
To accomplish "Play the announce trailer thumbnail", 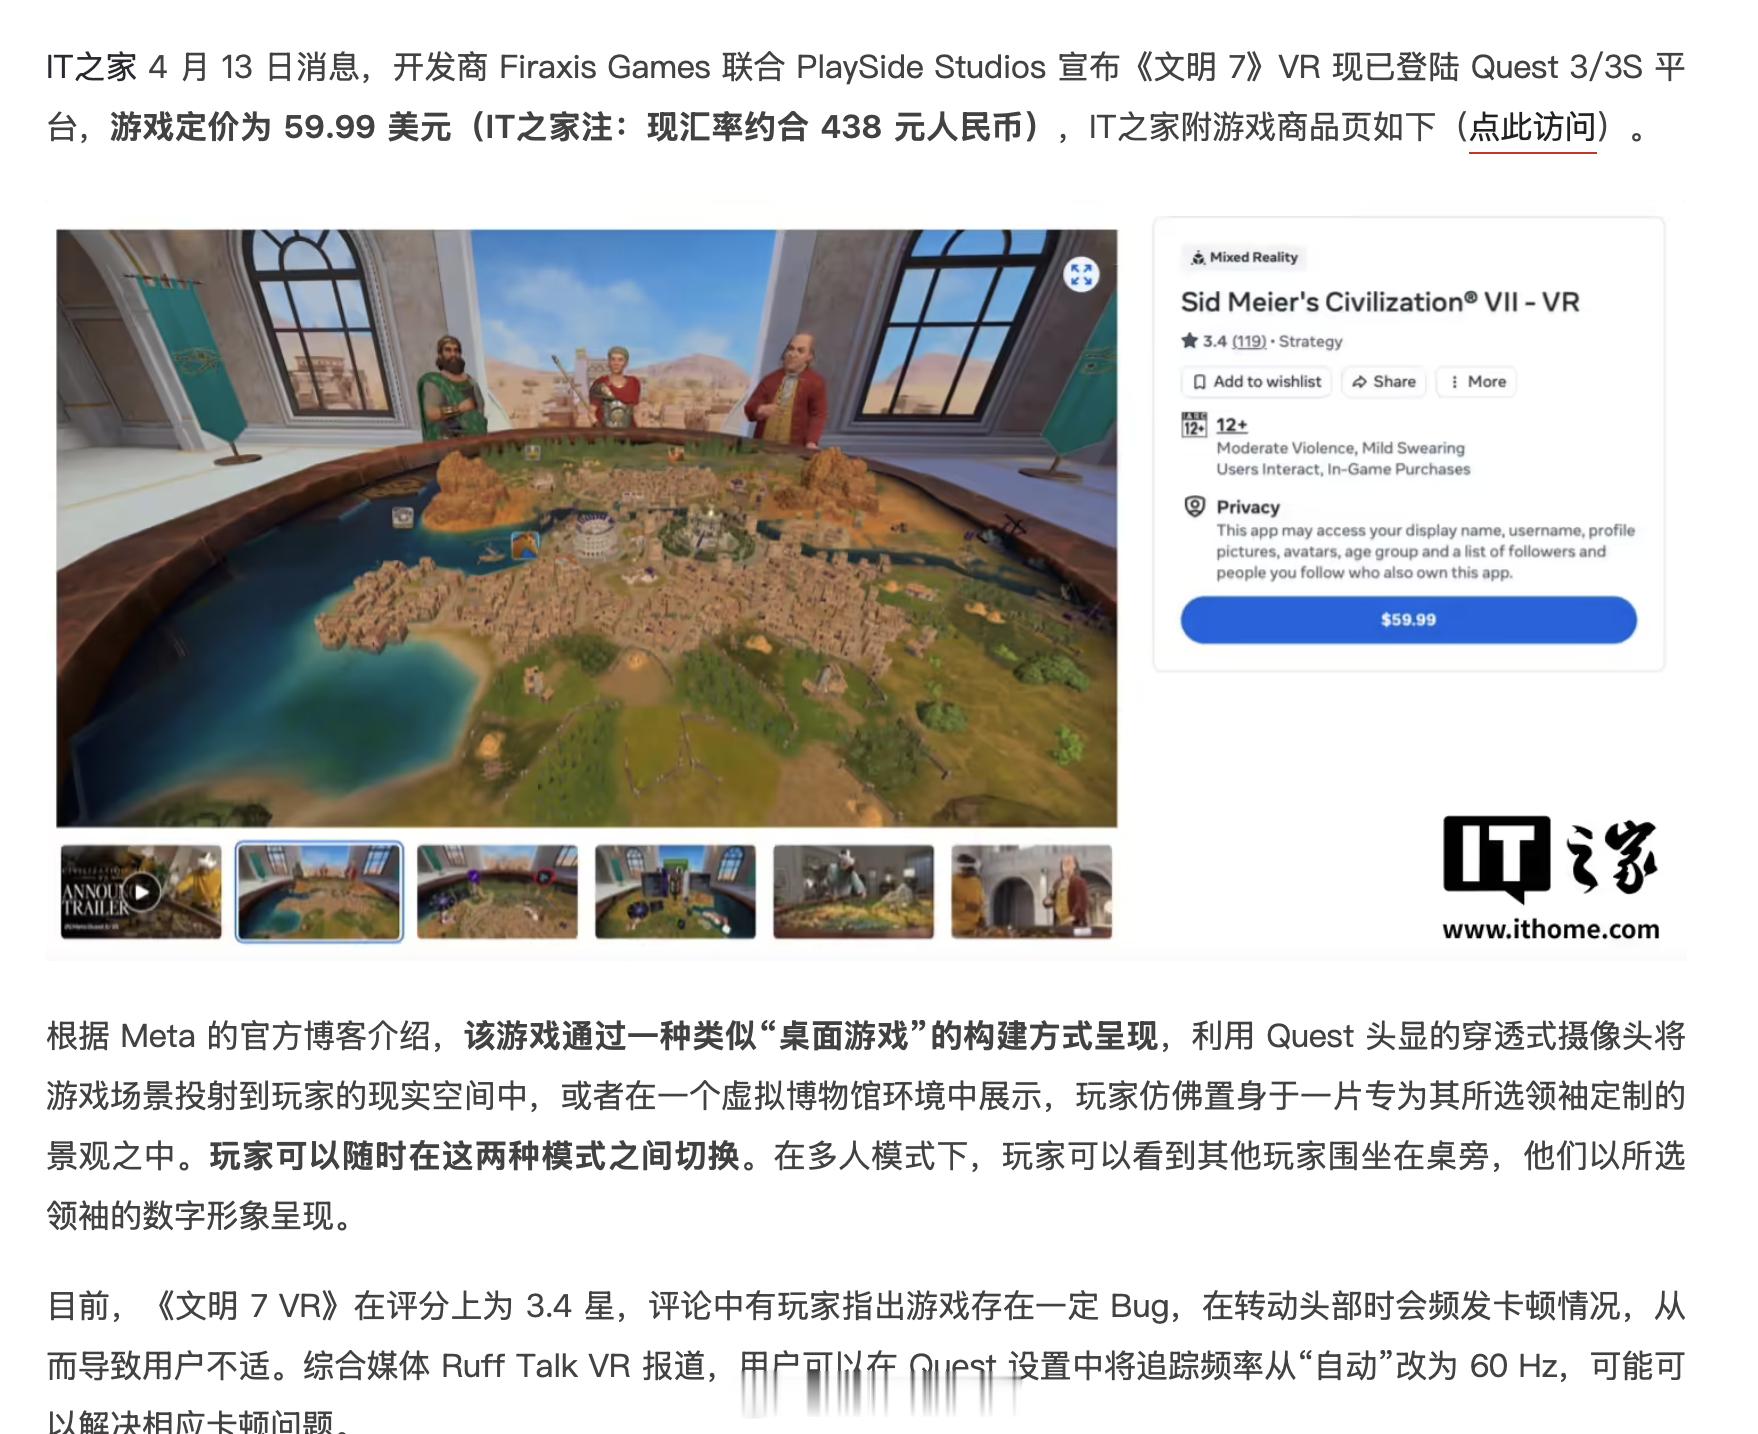I will coord(141,891).
